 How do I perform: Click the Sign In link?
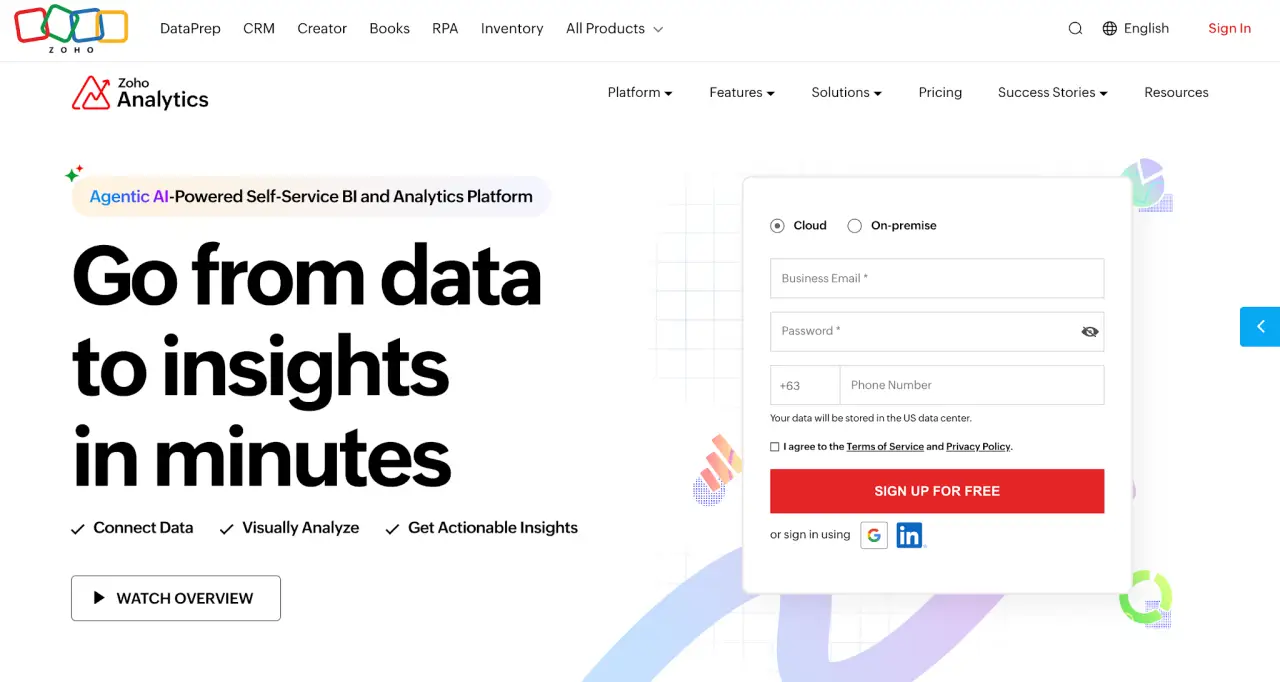1229,29
